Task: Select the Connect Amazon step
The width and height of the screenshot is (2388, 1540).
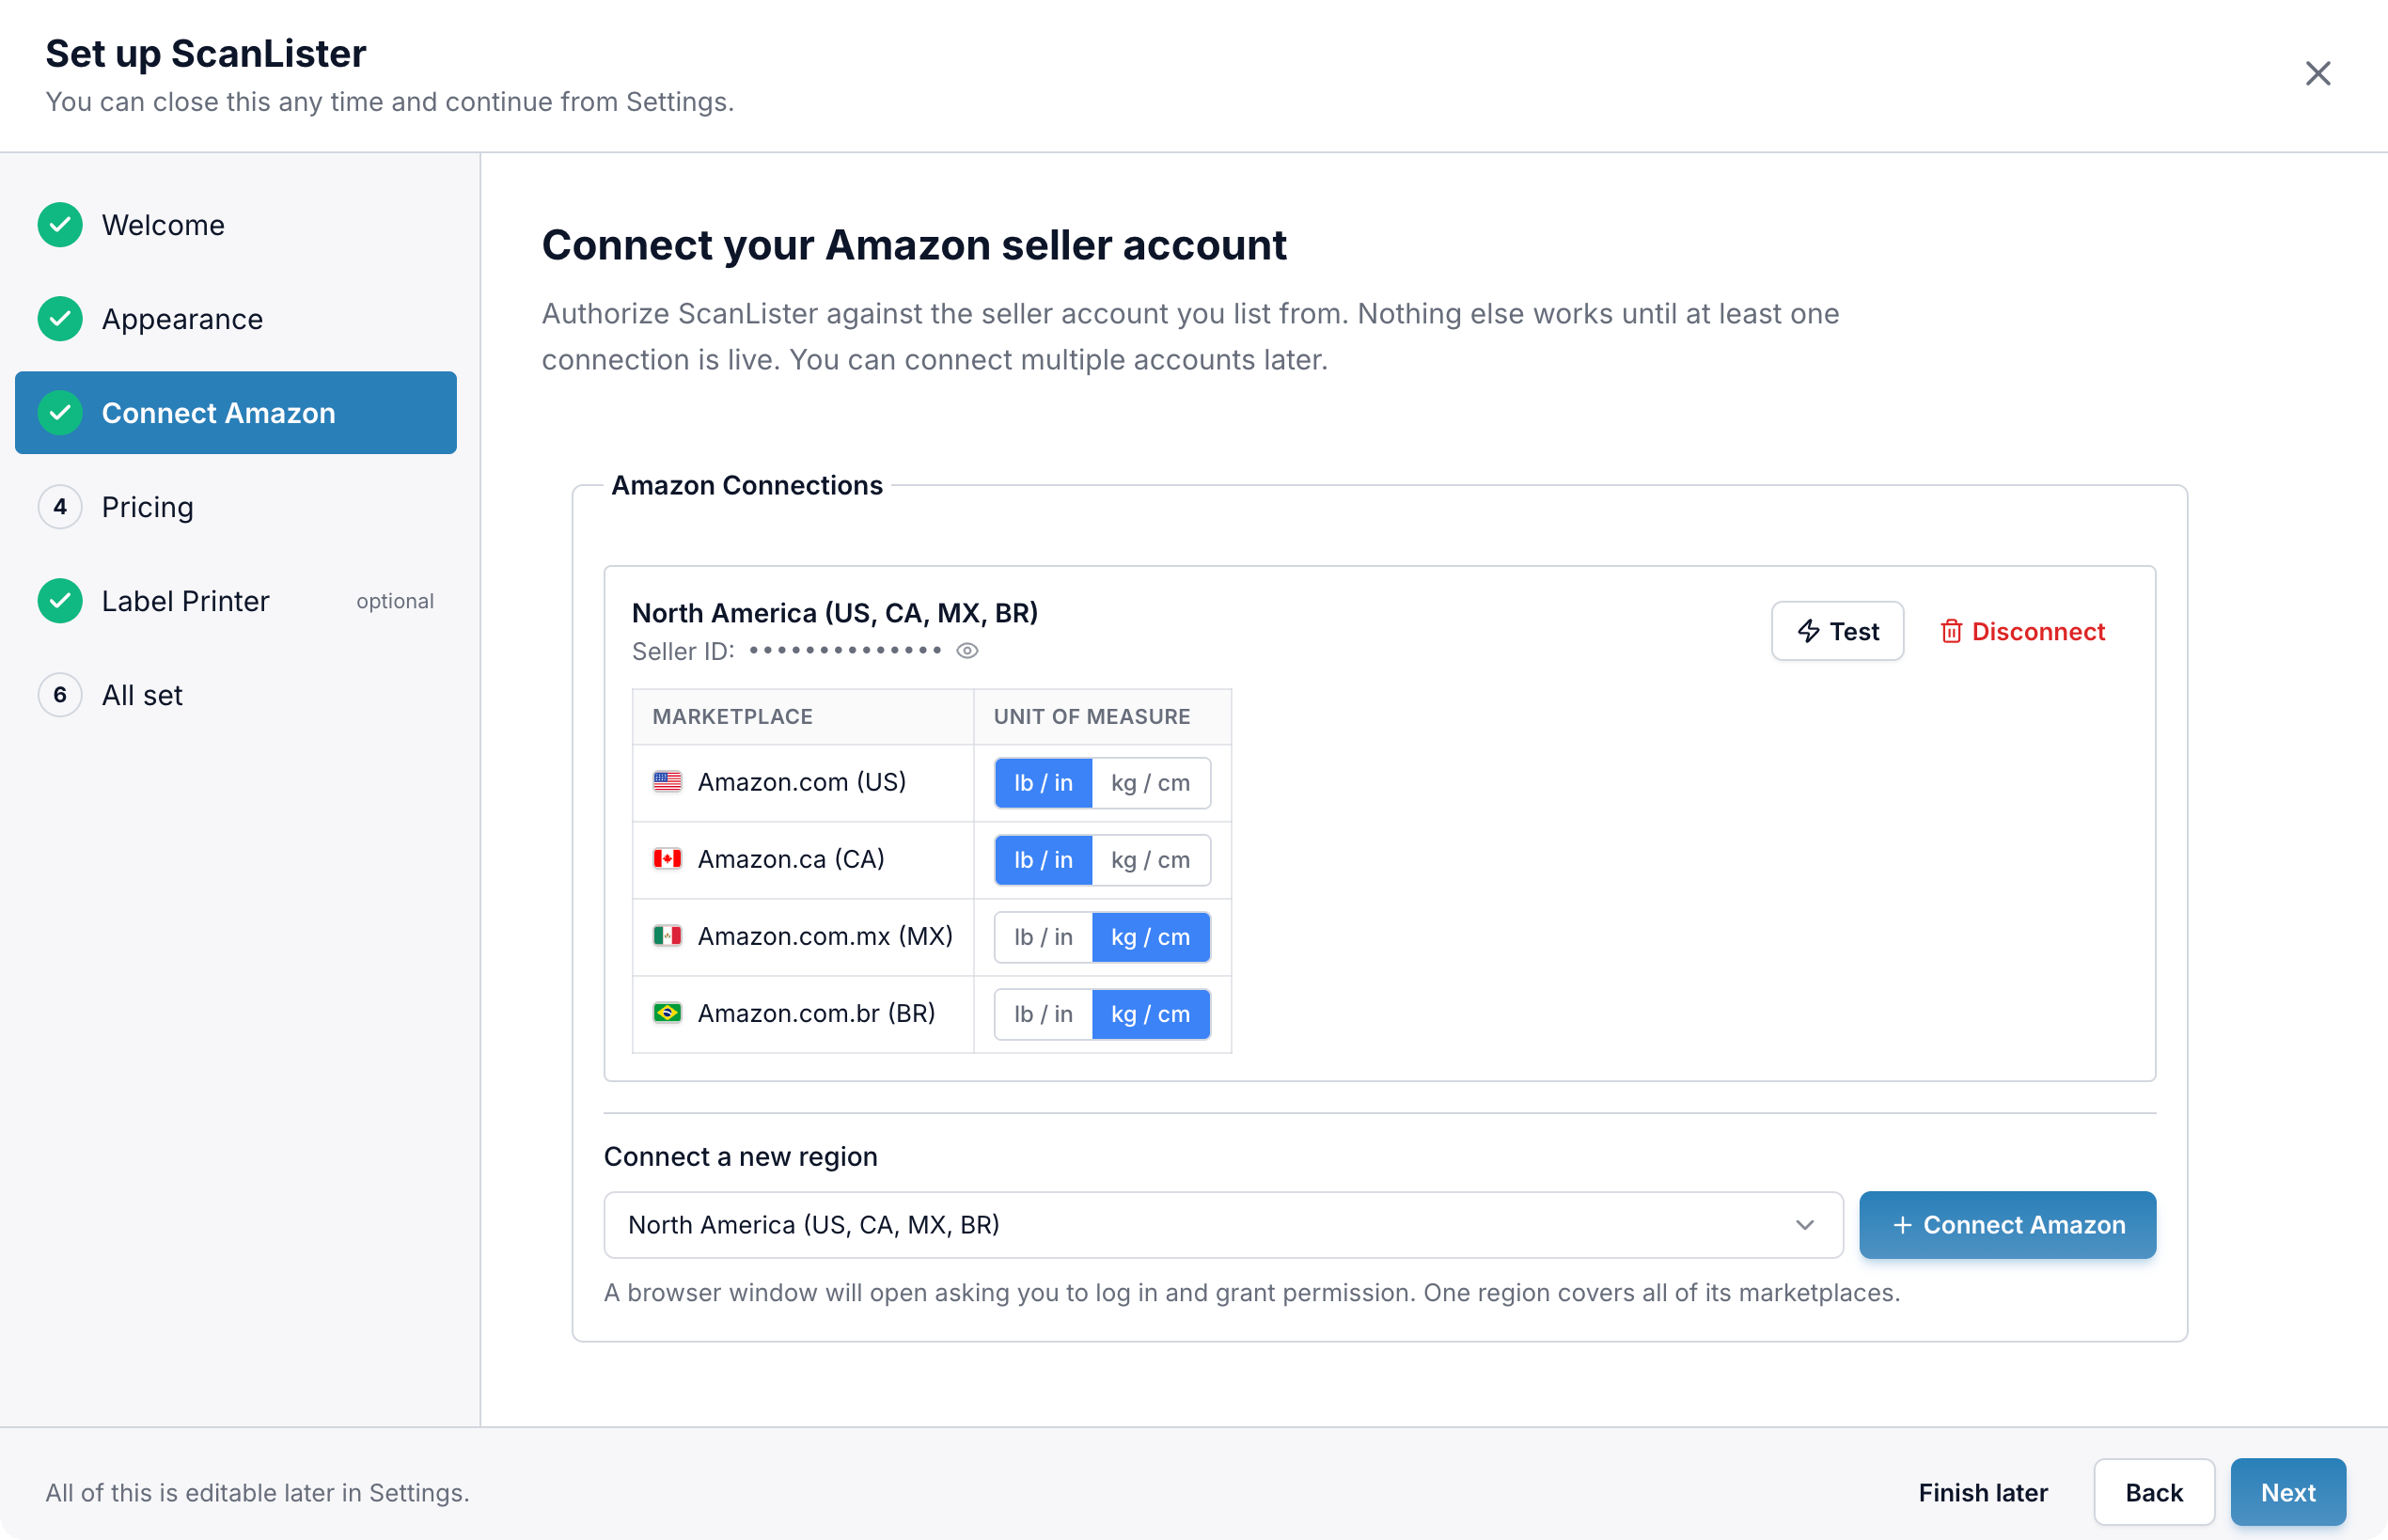Action: 236,413
